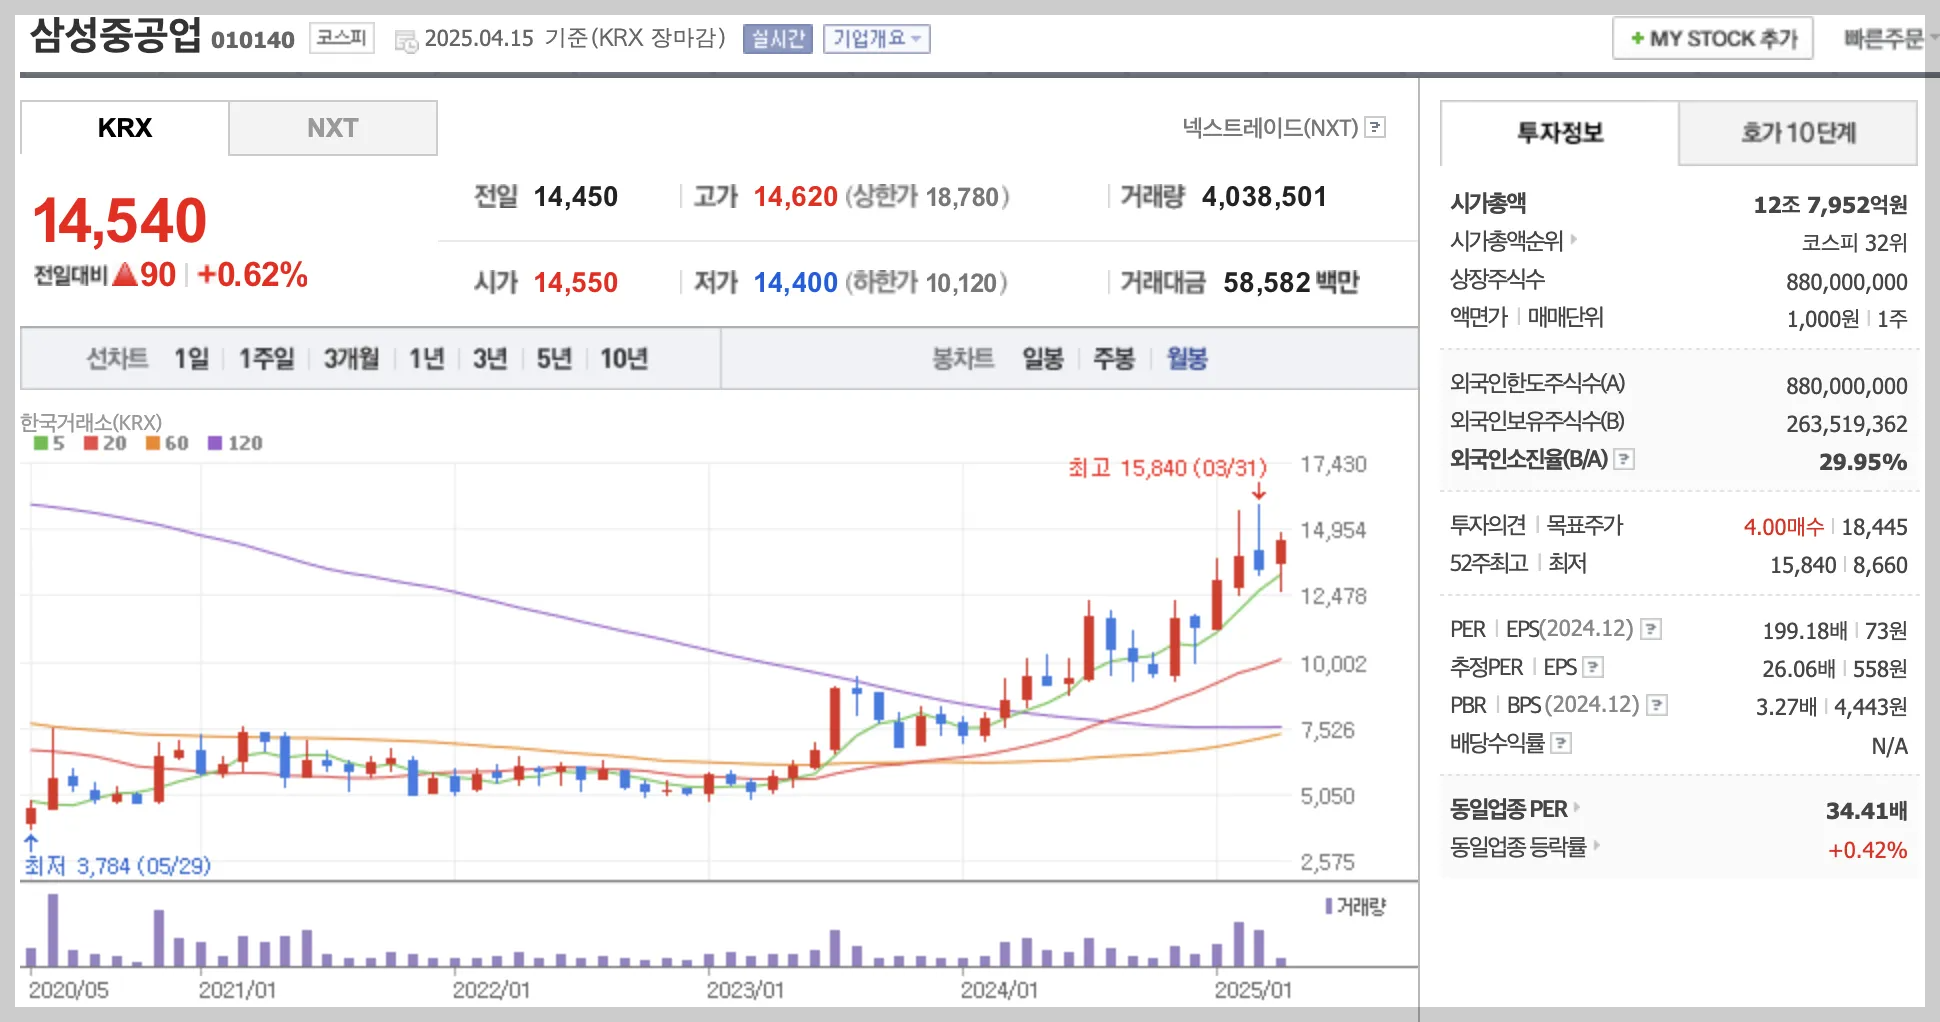Click the 코스피 market badge
Screen dimensions: 1940x1022
(341, 38)
